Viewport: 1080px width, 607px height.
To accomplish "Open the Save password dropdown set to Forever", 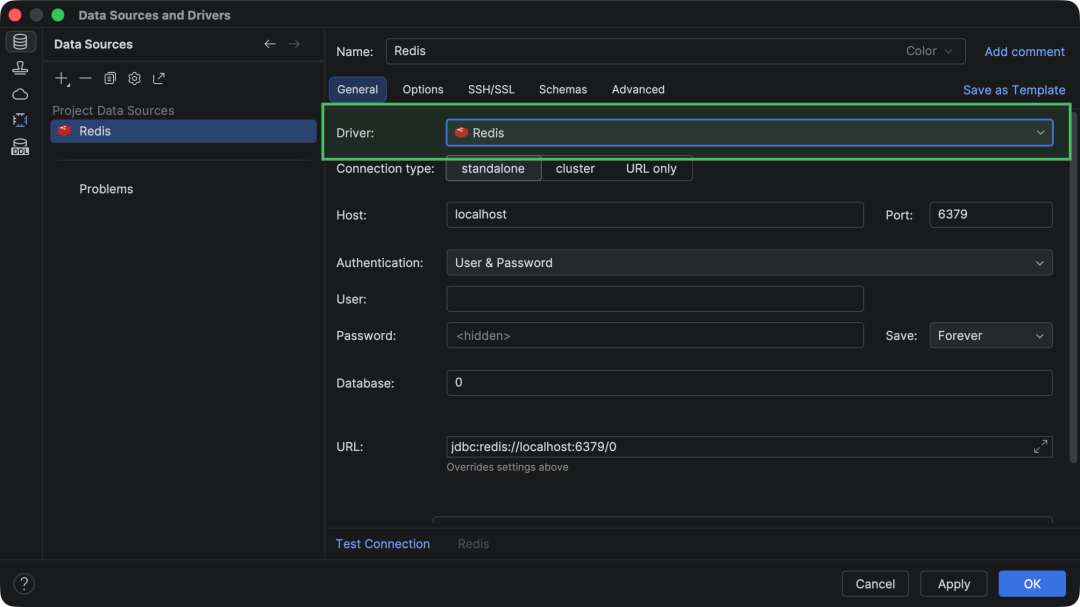I will point(990,336).
